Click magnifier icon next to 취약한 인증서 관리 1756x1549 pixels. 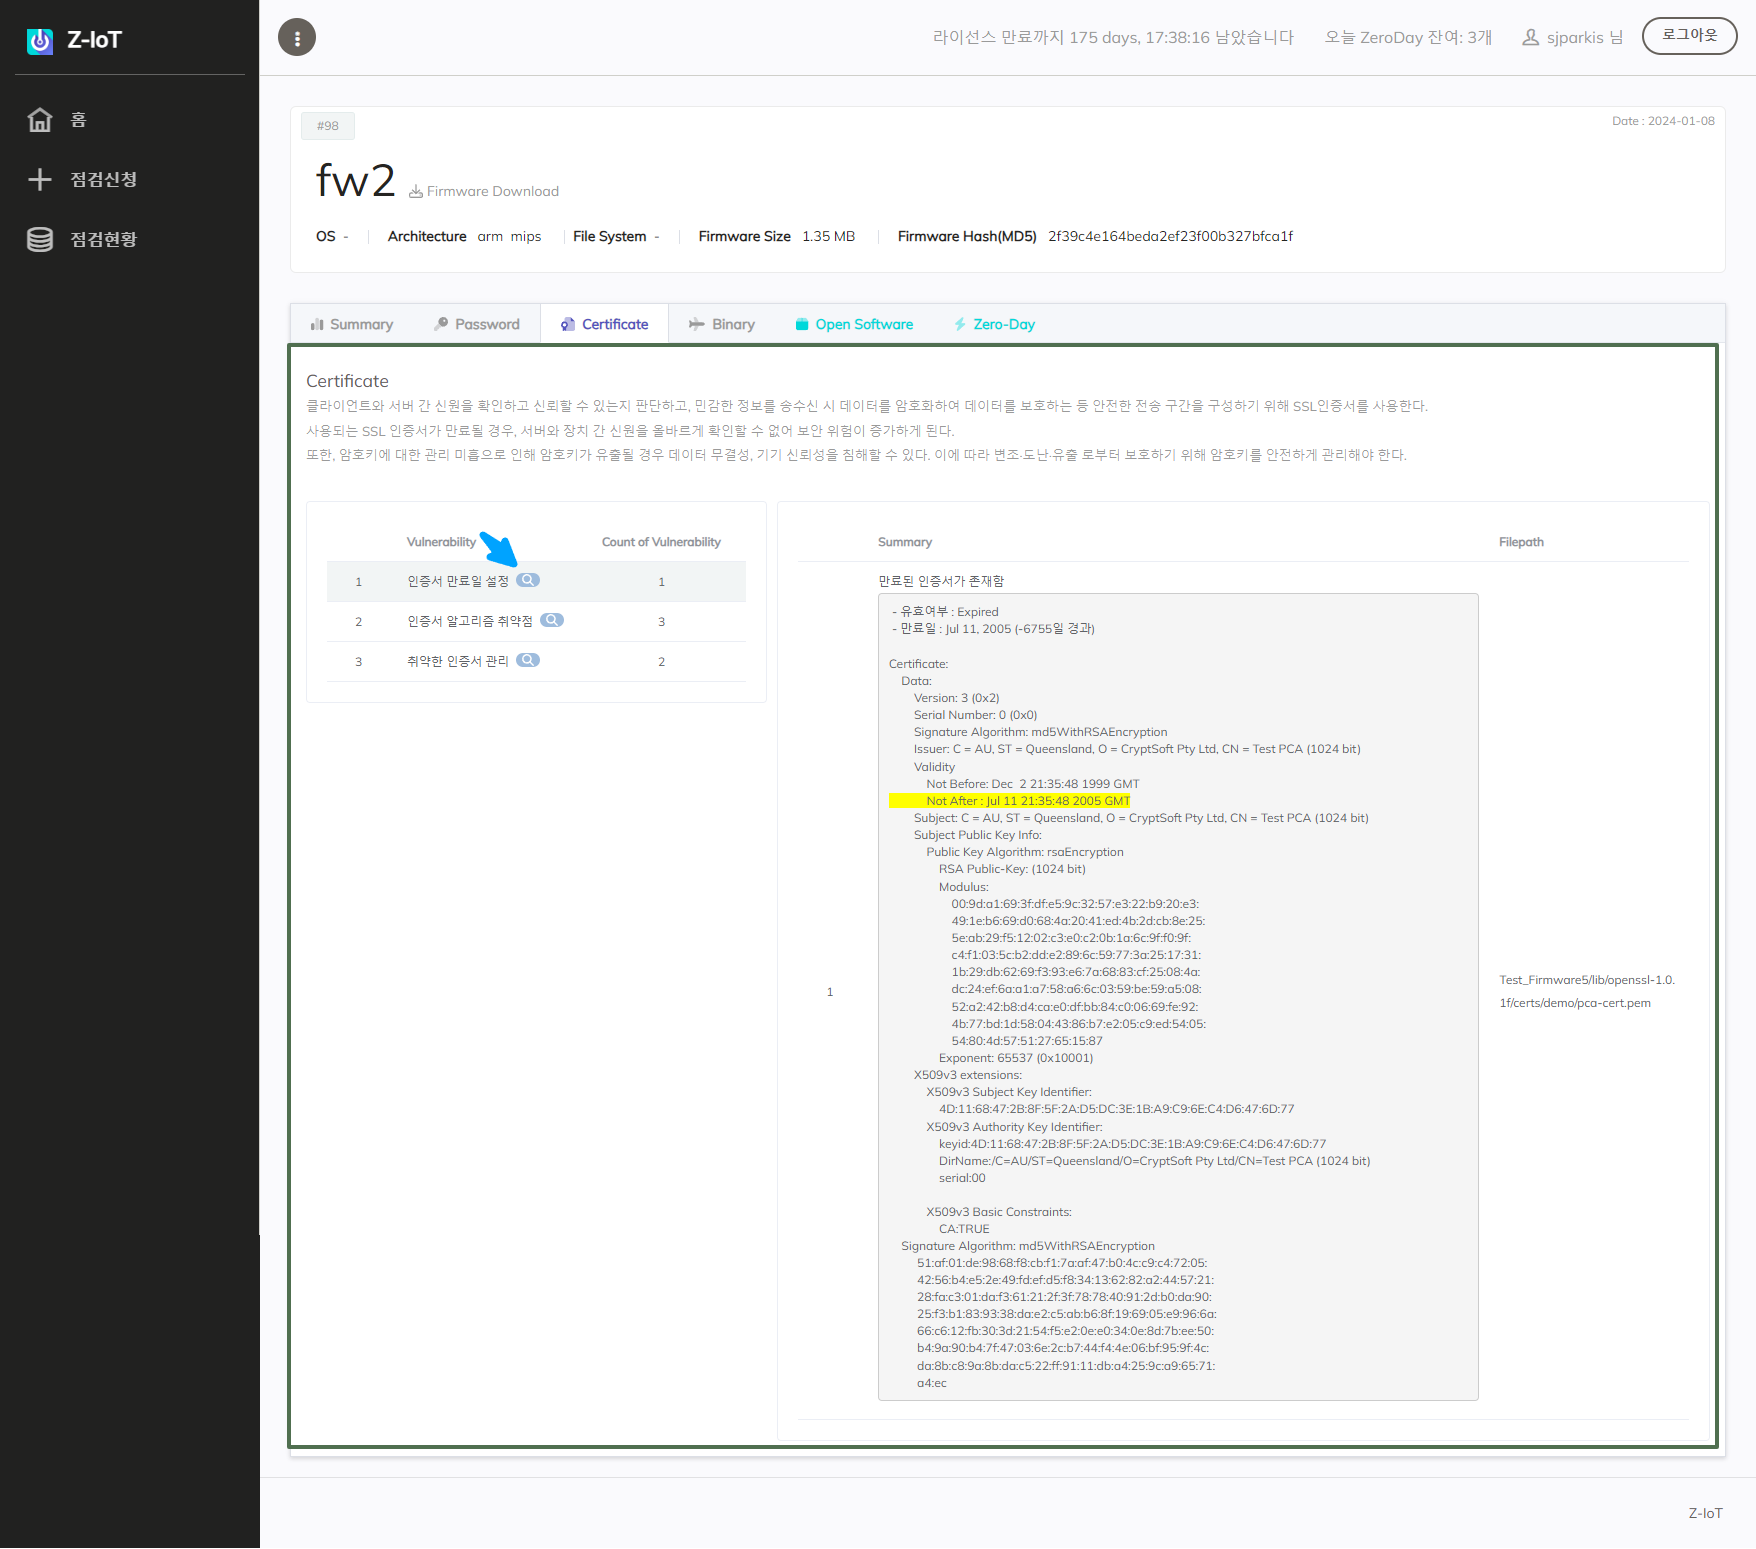point(528,661)
